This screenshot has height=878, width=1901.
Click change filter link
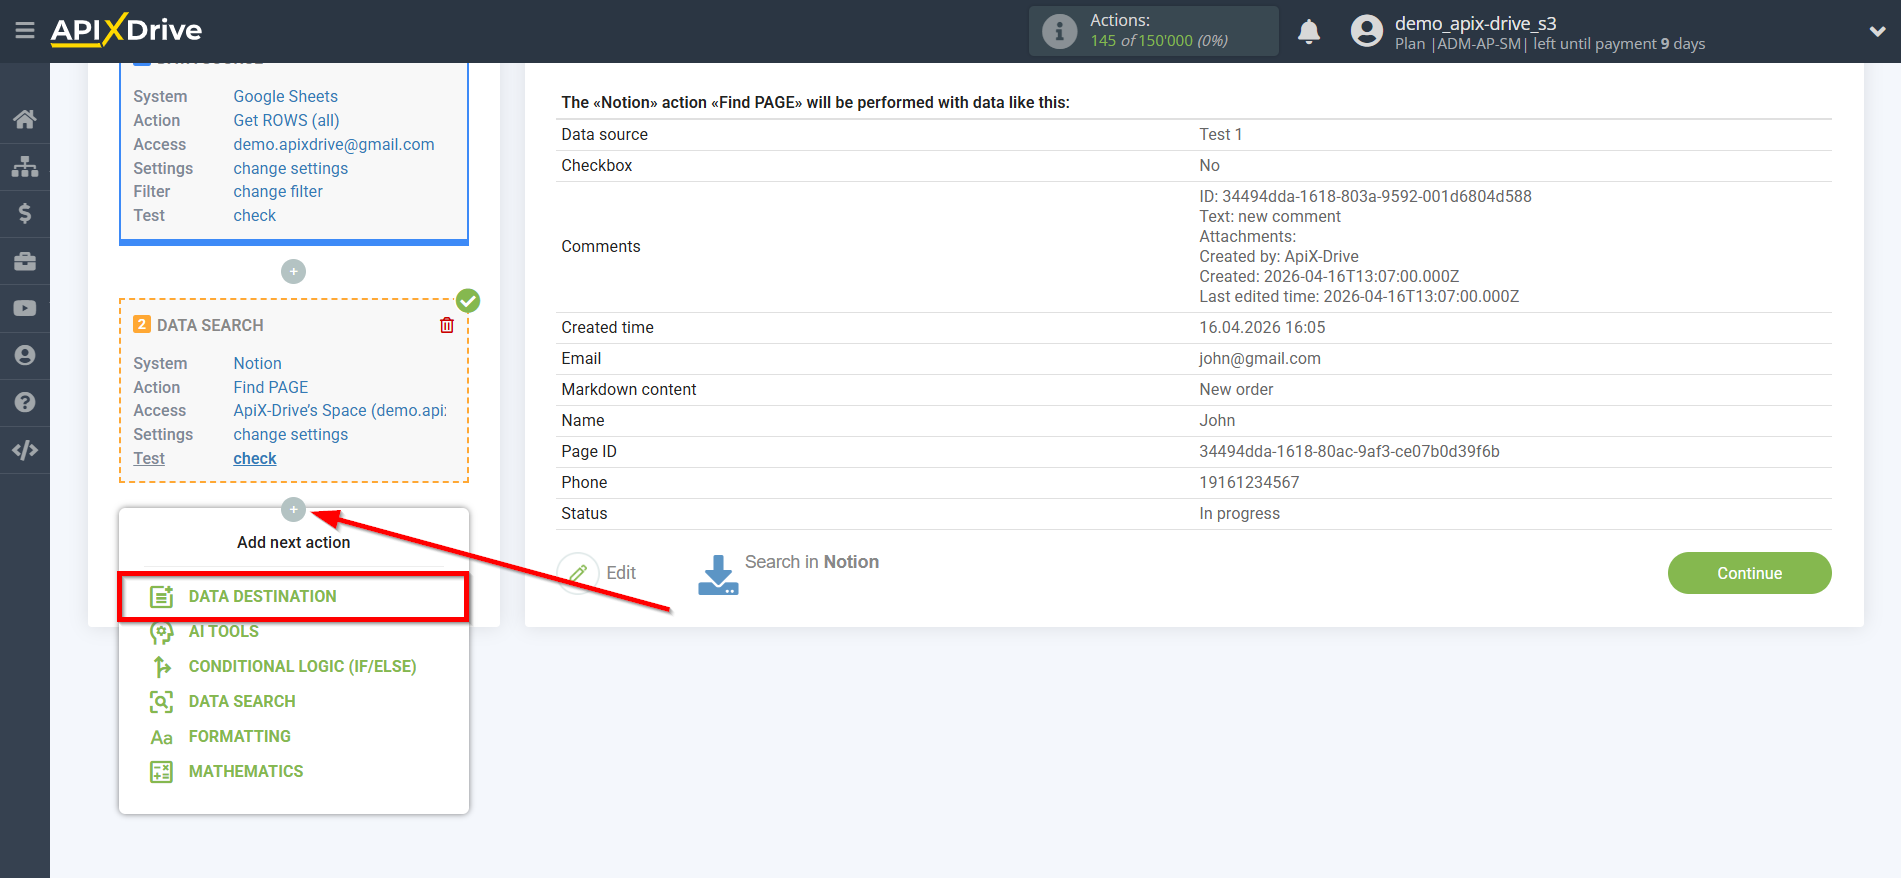[278, 191]
